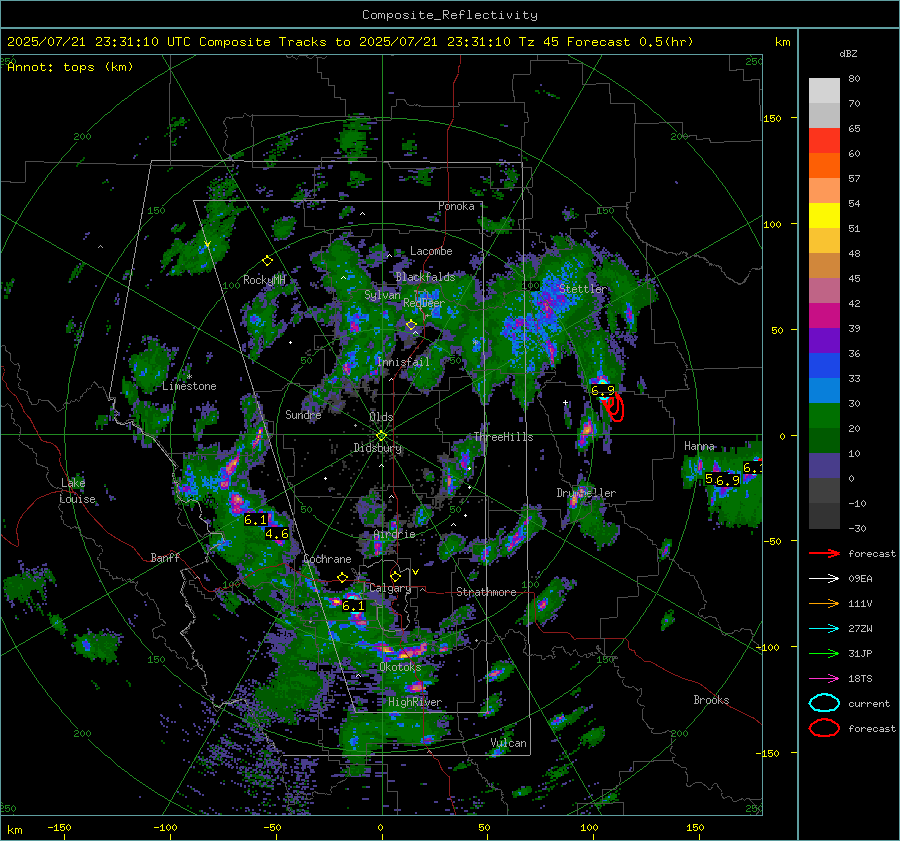Click the ThreeHills city label
900x841 pixels.
[503, 437]
